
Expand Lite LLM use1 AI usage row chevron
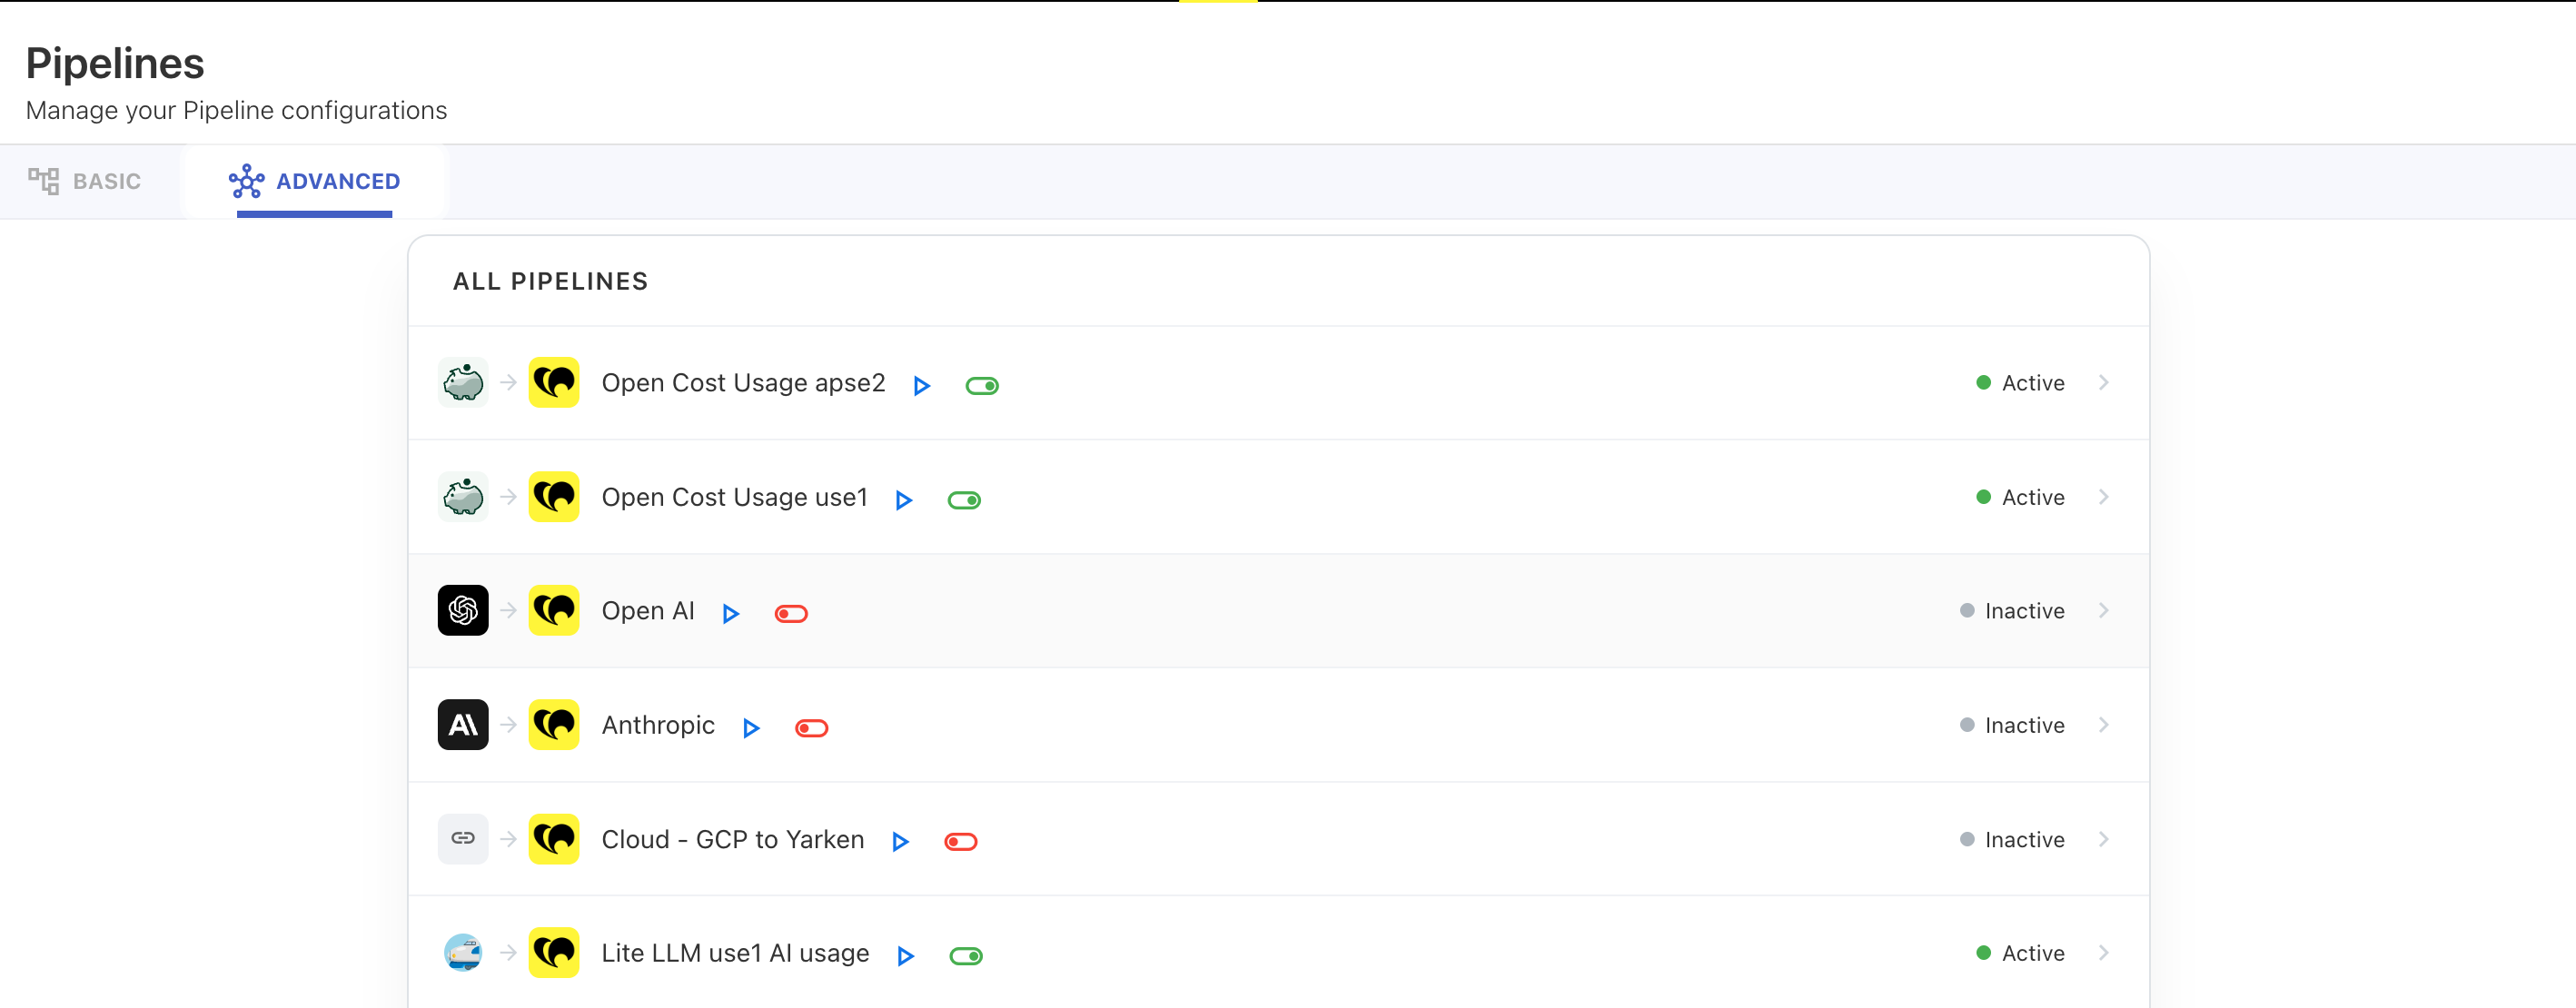tap(2104, 953)
